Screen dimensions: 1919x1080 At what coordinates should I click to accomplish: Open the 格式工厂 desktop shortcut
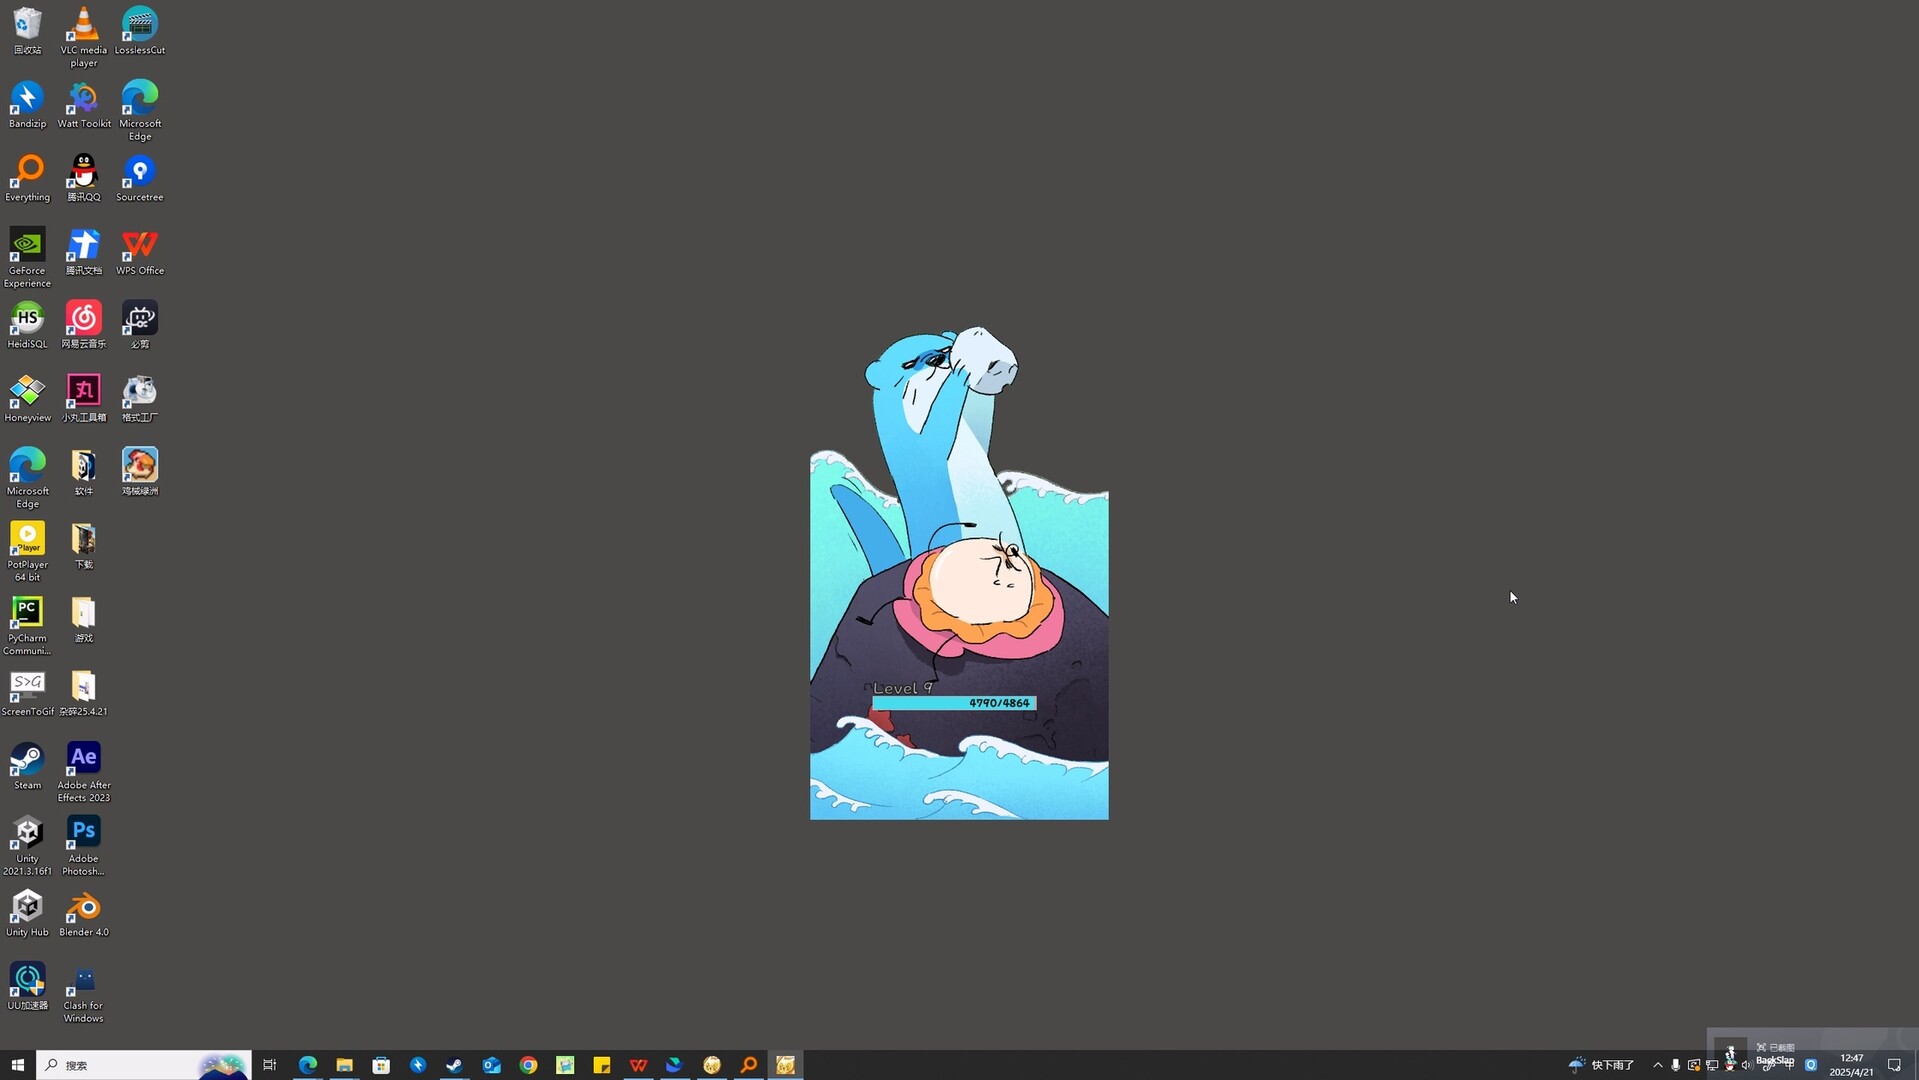coord(140,398)
